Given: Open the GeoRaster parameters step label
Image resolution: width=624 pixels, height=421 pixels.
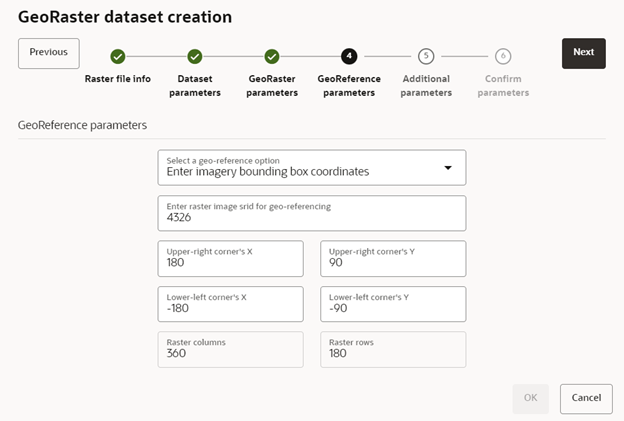Looking at the screenshot, I should pyautogui.click(x=272, y=86).
